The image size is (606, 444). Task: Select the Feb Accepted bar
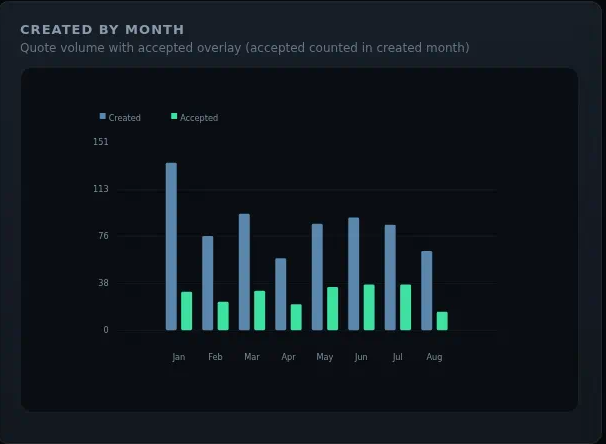tap(223, 316)
